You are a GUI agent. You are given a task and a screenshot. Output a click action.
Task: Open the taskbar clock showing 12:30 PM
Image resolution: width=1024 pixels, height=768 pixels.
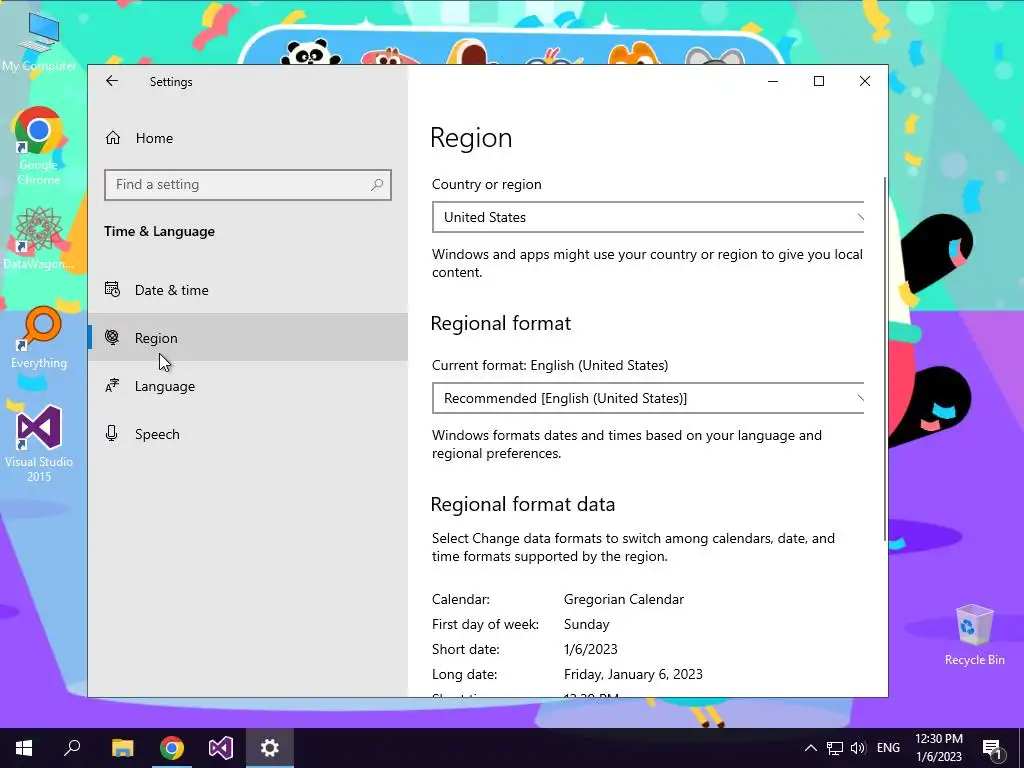[938, 748]
